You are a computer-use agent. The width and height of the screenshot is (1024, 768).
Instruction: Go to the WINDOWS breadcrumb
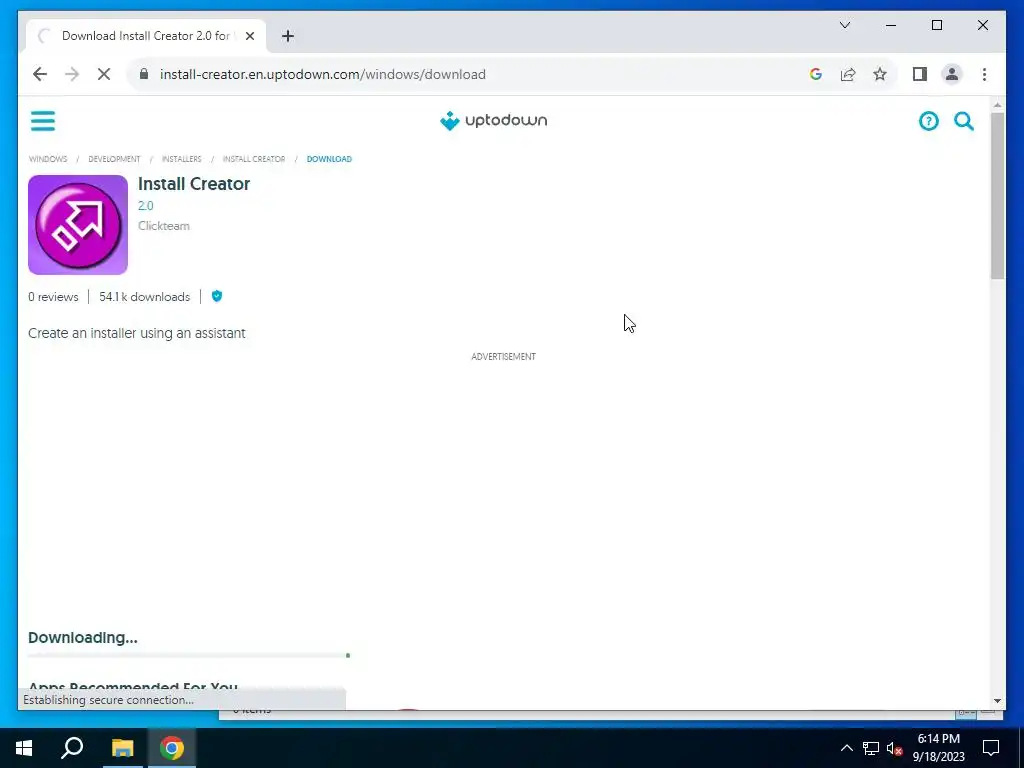[48, 159]
